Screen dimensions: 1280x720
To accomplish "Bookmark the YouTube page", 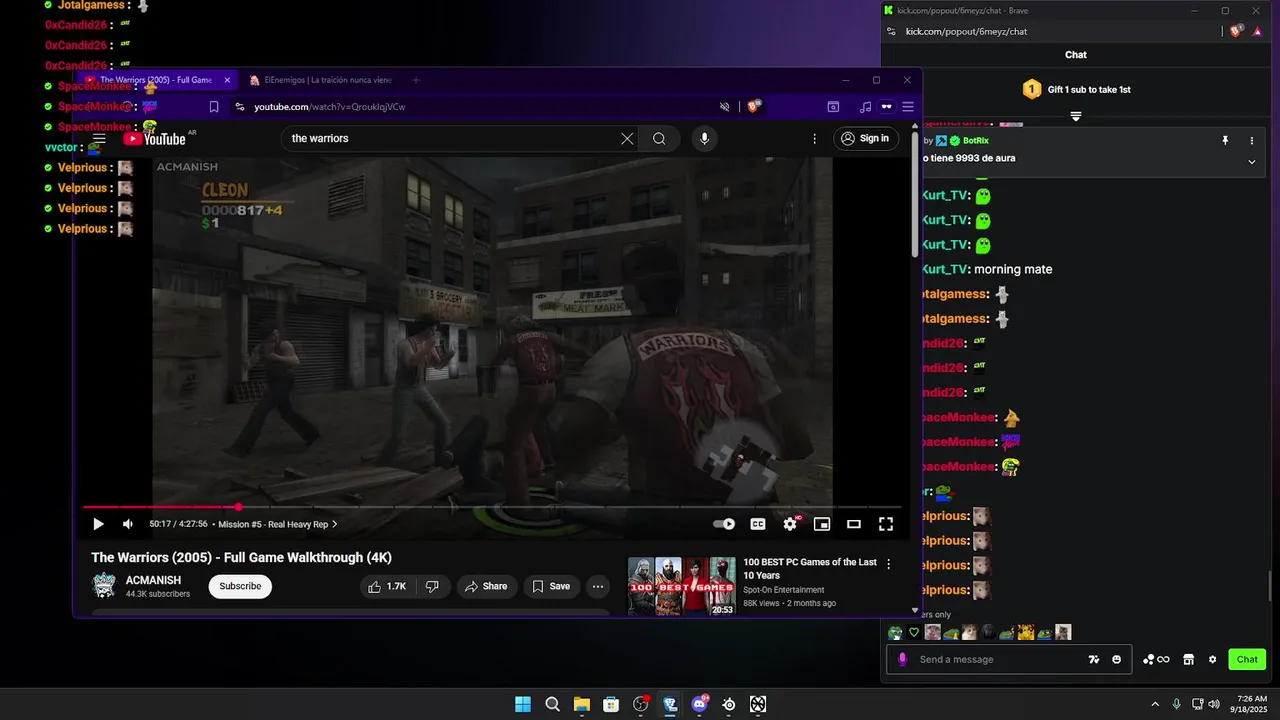I will pos(214,107).
